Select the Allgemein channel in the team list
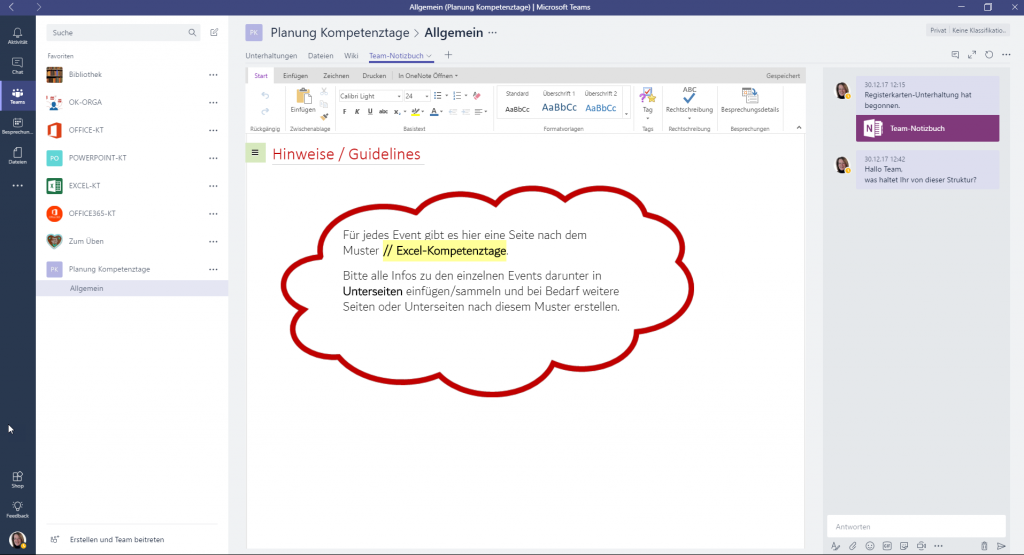This screenshot has height=555, width=1024. coord(133,288)
